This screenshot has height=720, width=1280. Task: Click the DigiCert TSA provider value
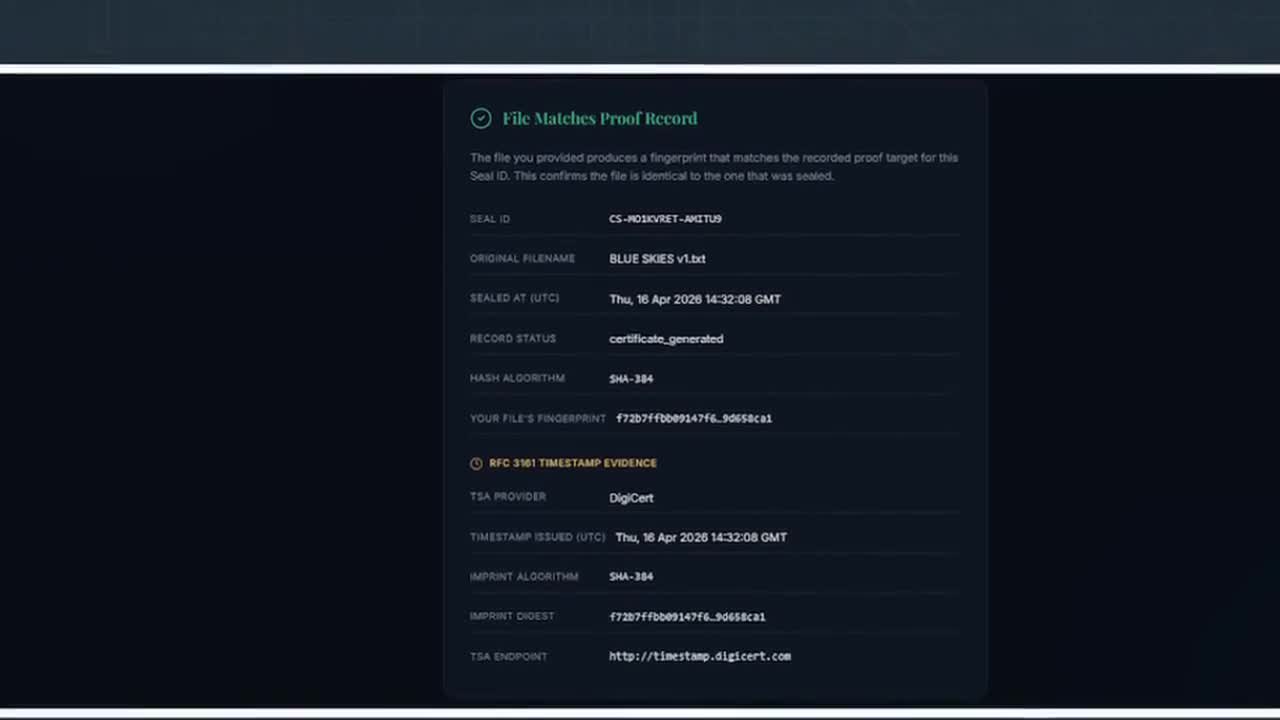pyautogui.click(x=631, y=498)
